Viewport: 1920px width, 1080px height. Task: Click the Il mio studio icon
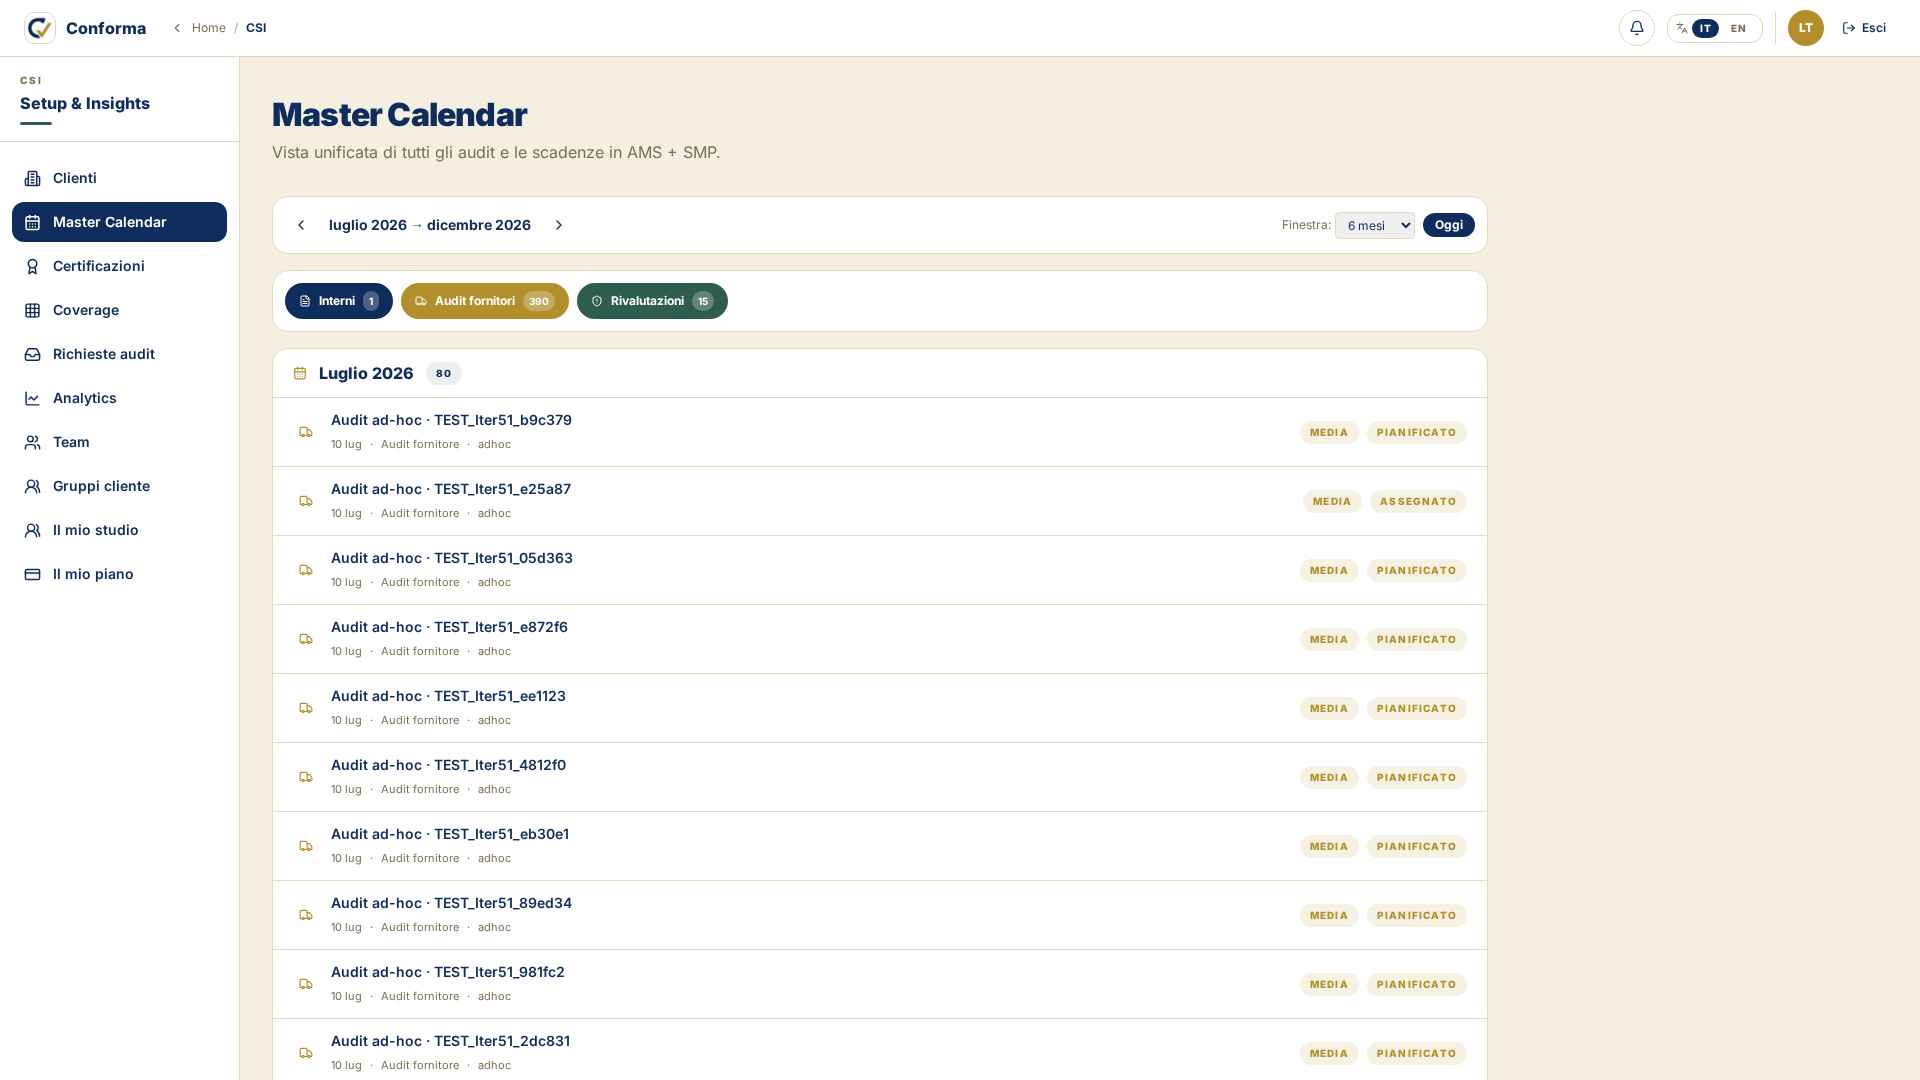32,530
